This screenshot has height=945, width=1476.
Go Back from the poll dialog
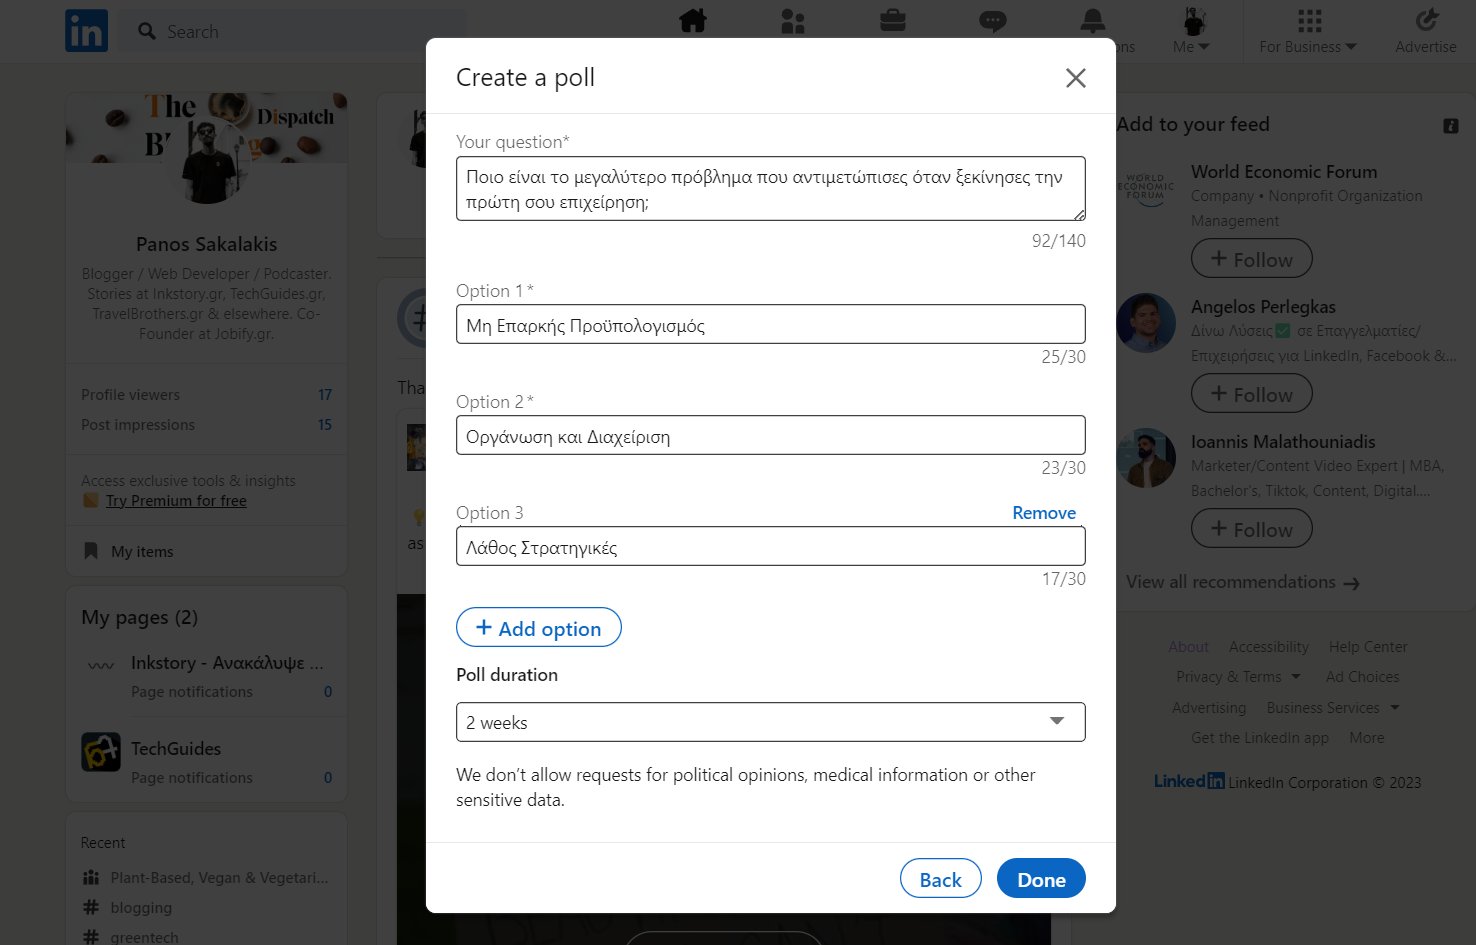click(x=940, y=879)
